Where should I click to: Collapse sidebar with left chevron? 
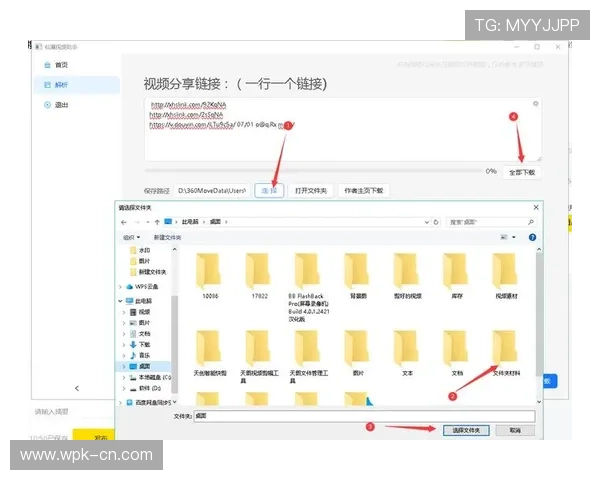coord(77,388)
